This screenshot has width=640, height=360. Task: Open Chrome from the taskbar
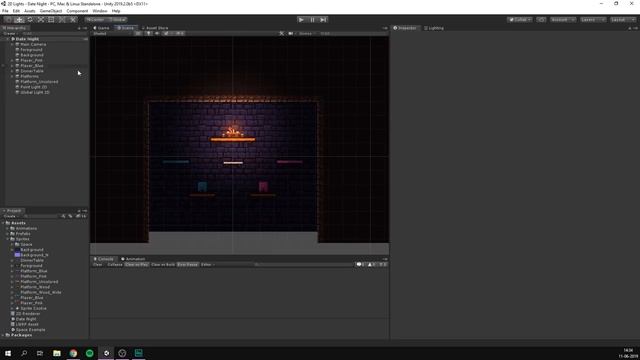tap(73, 353)
